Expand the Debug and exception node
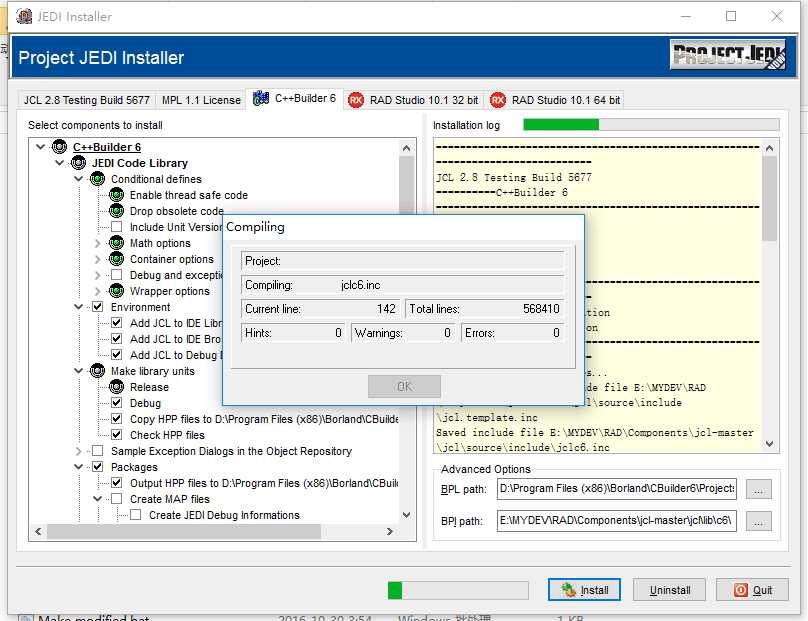Viewport: 808px width, 621px height. point(97,275)
